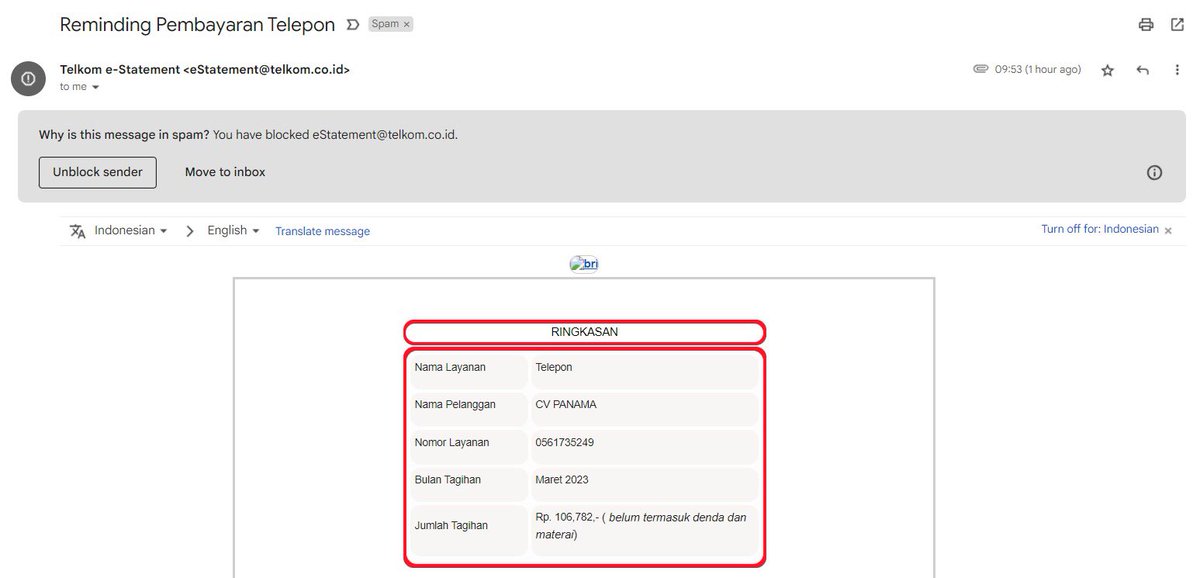Click the 'Nomor Layanan' label
The height and width of the screenshot is (578, 1200).
point(452,442)
